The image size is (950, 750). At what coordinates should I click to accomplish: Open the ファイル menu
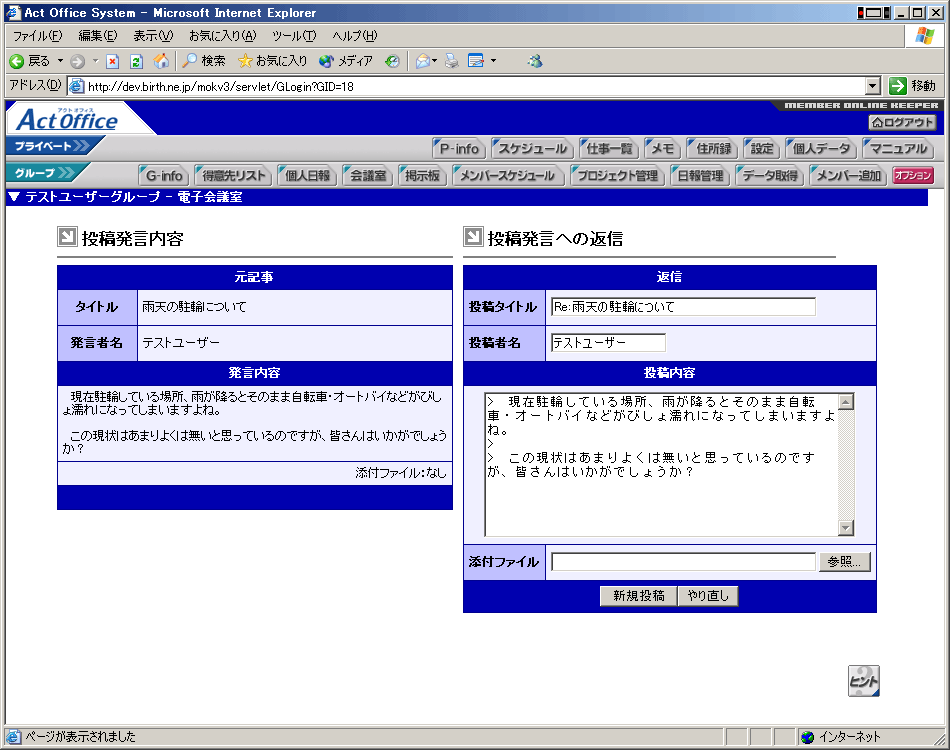[x=37, y=36]
